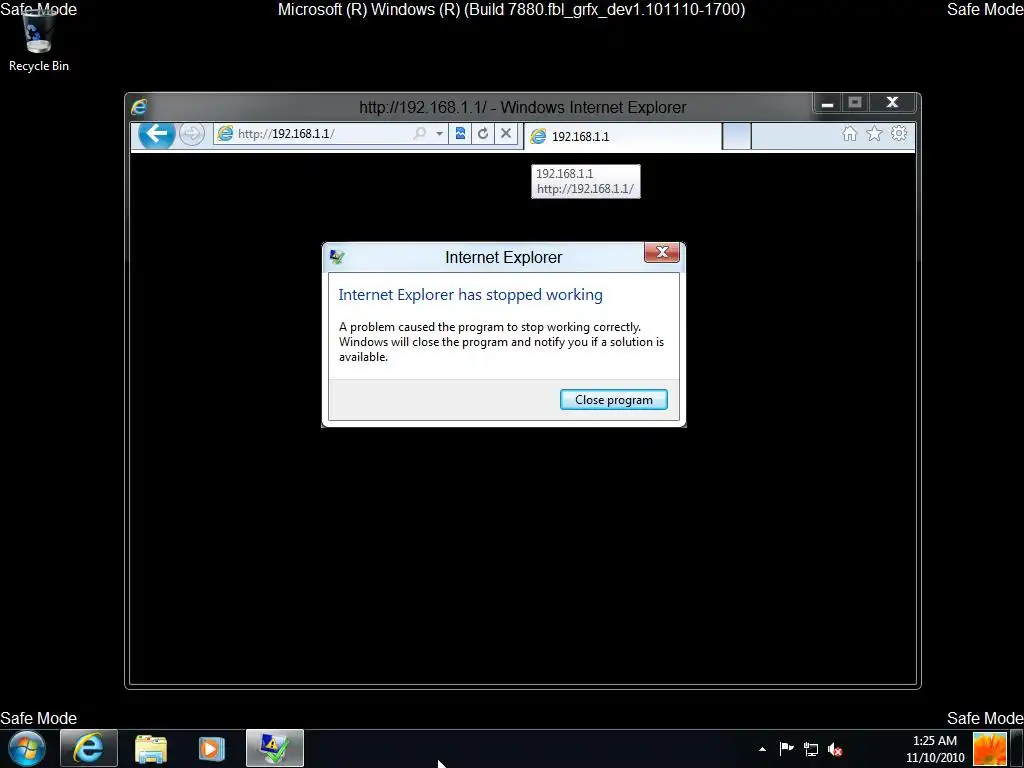
Task: Stop loading using the X icon
Action: (505, 134)
